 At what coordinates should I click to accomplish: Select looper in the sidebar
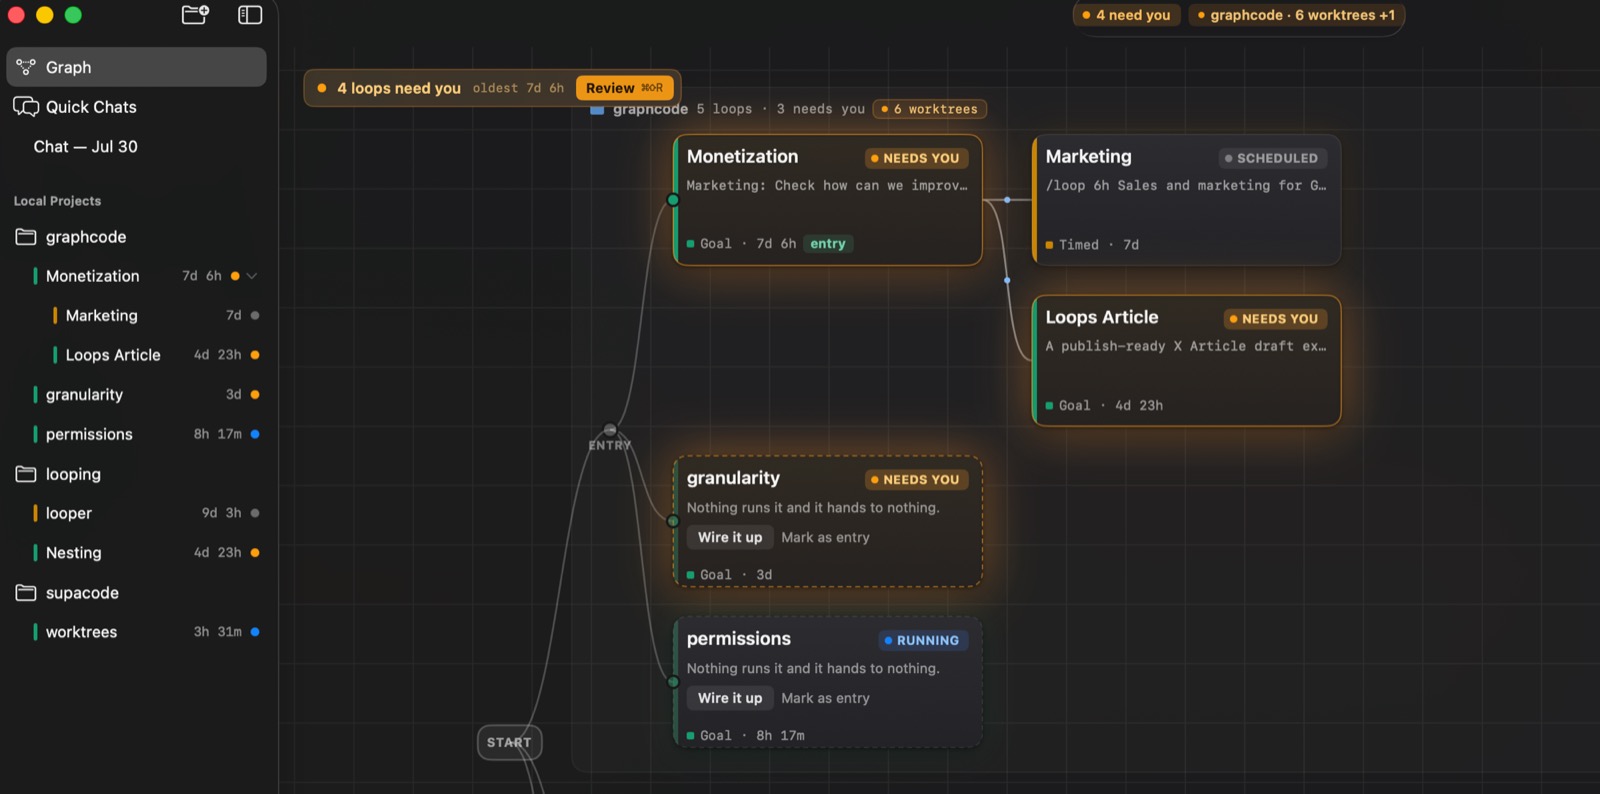pyautogui.click(x=69, y=513)
